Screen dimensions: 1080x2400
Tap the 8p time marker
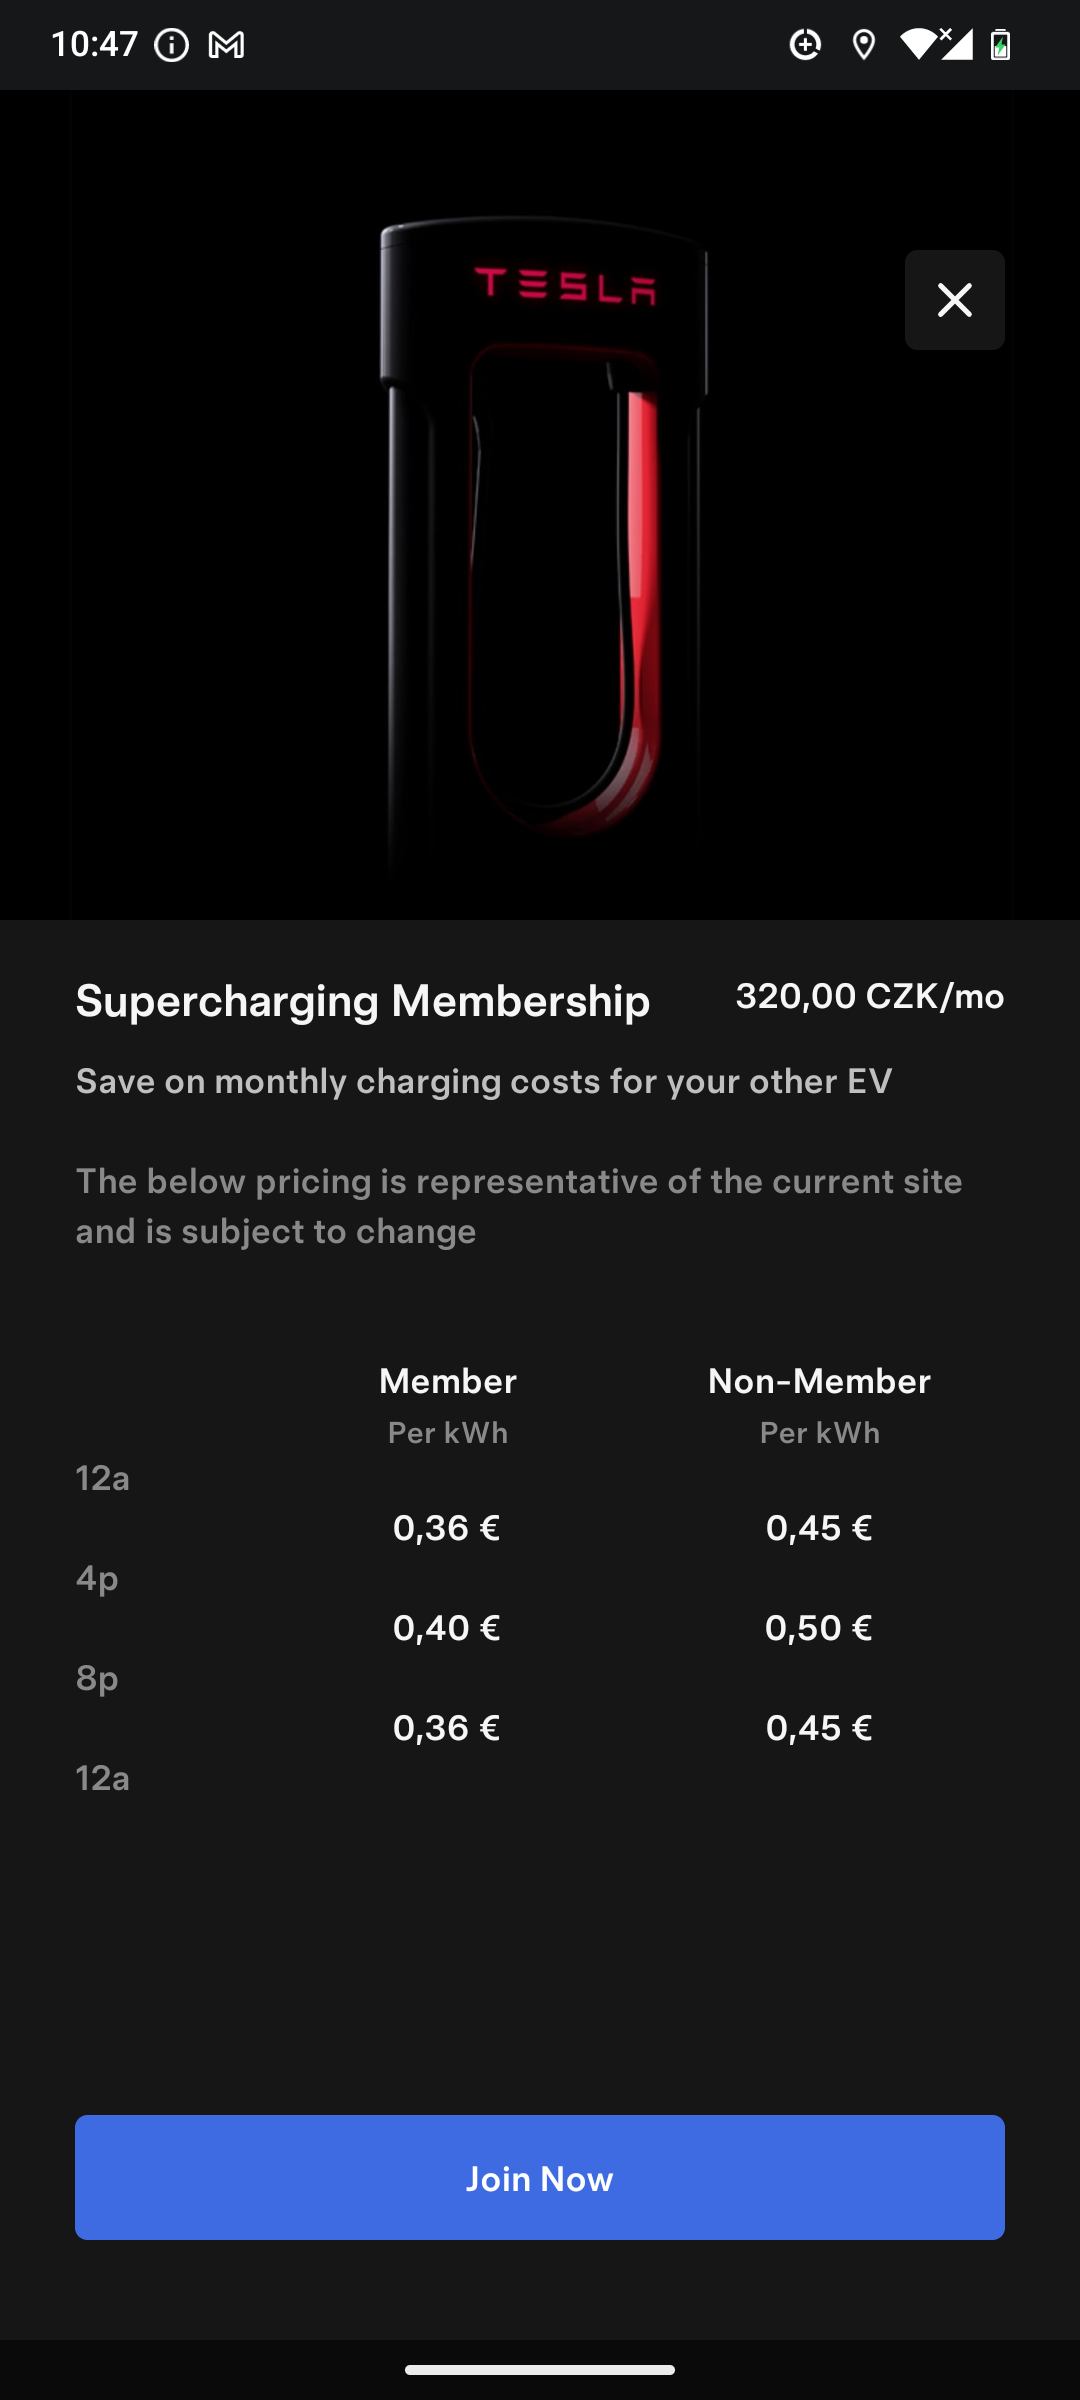(x=97, y=1679)
